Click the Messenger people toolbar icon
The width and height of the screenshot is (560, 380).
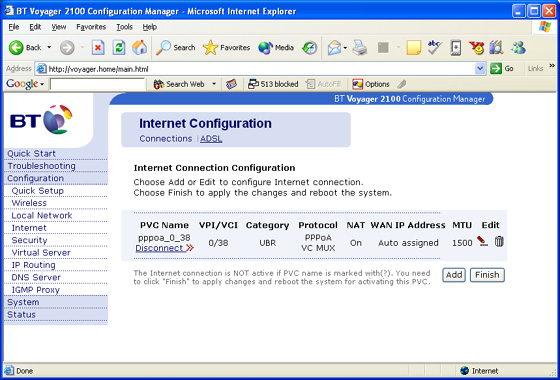(518, 48)
